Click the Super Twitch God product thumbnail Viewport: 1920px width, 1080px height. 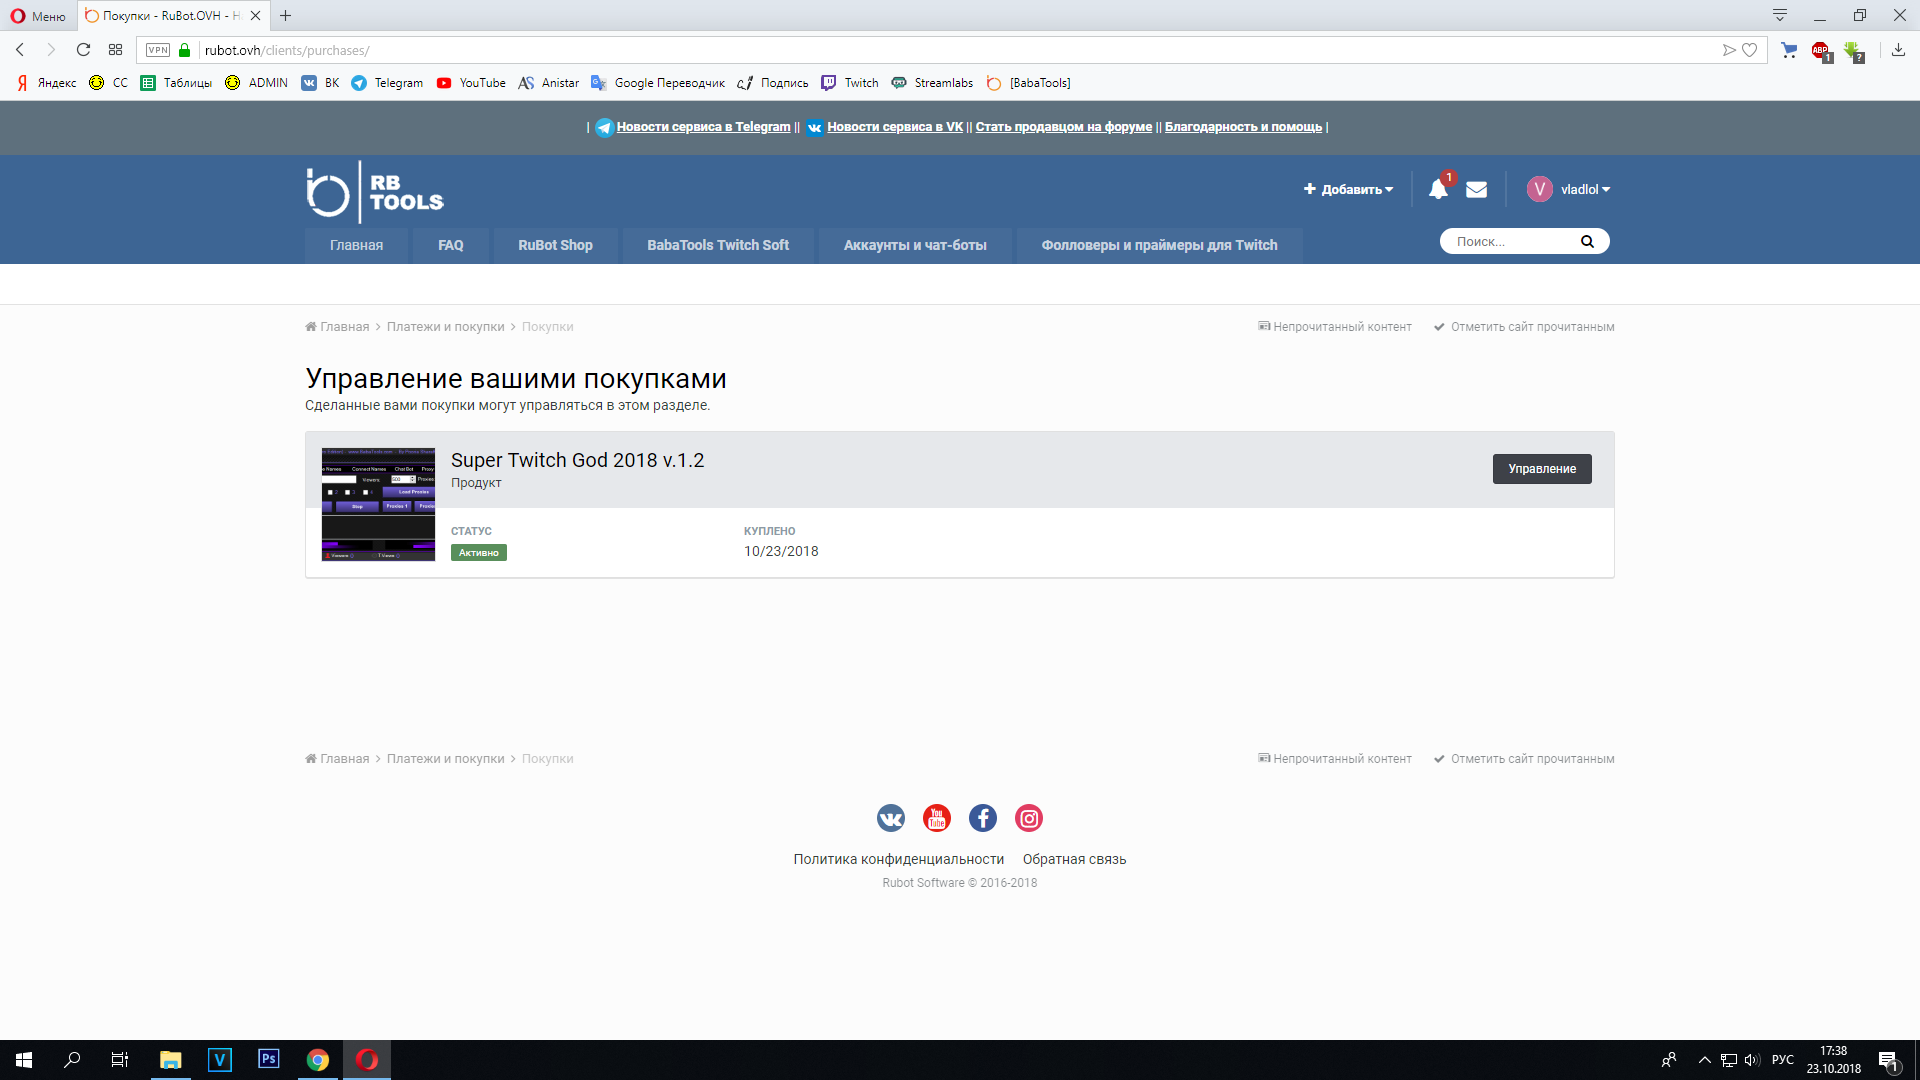click(x=378, y=504)
